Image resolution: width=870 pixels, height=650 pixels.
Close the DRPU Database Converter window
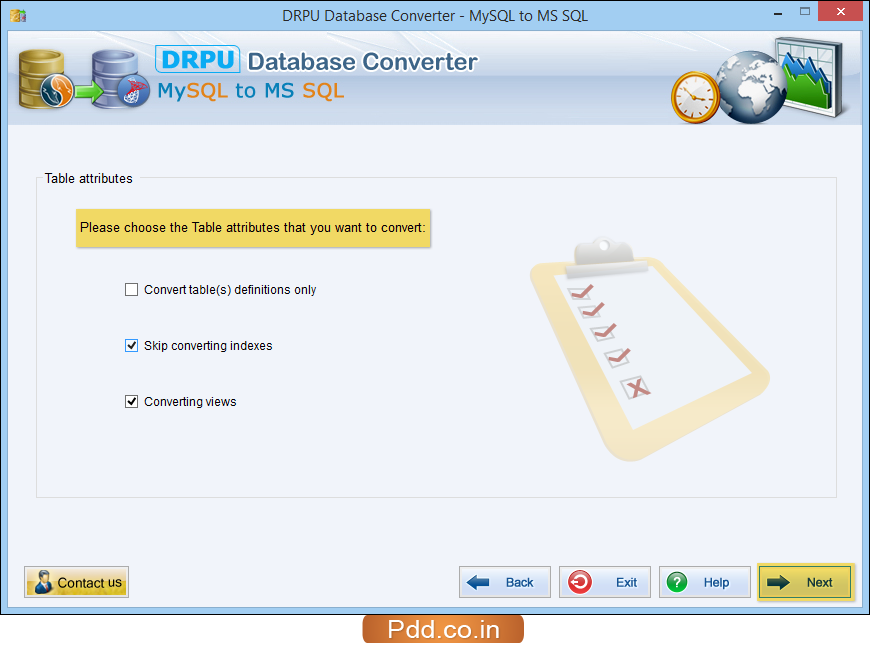[x=841, y=11]
